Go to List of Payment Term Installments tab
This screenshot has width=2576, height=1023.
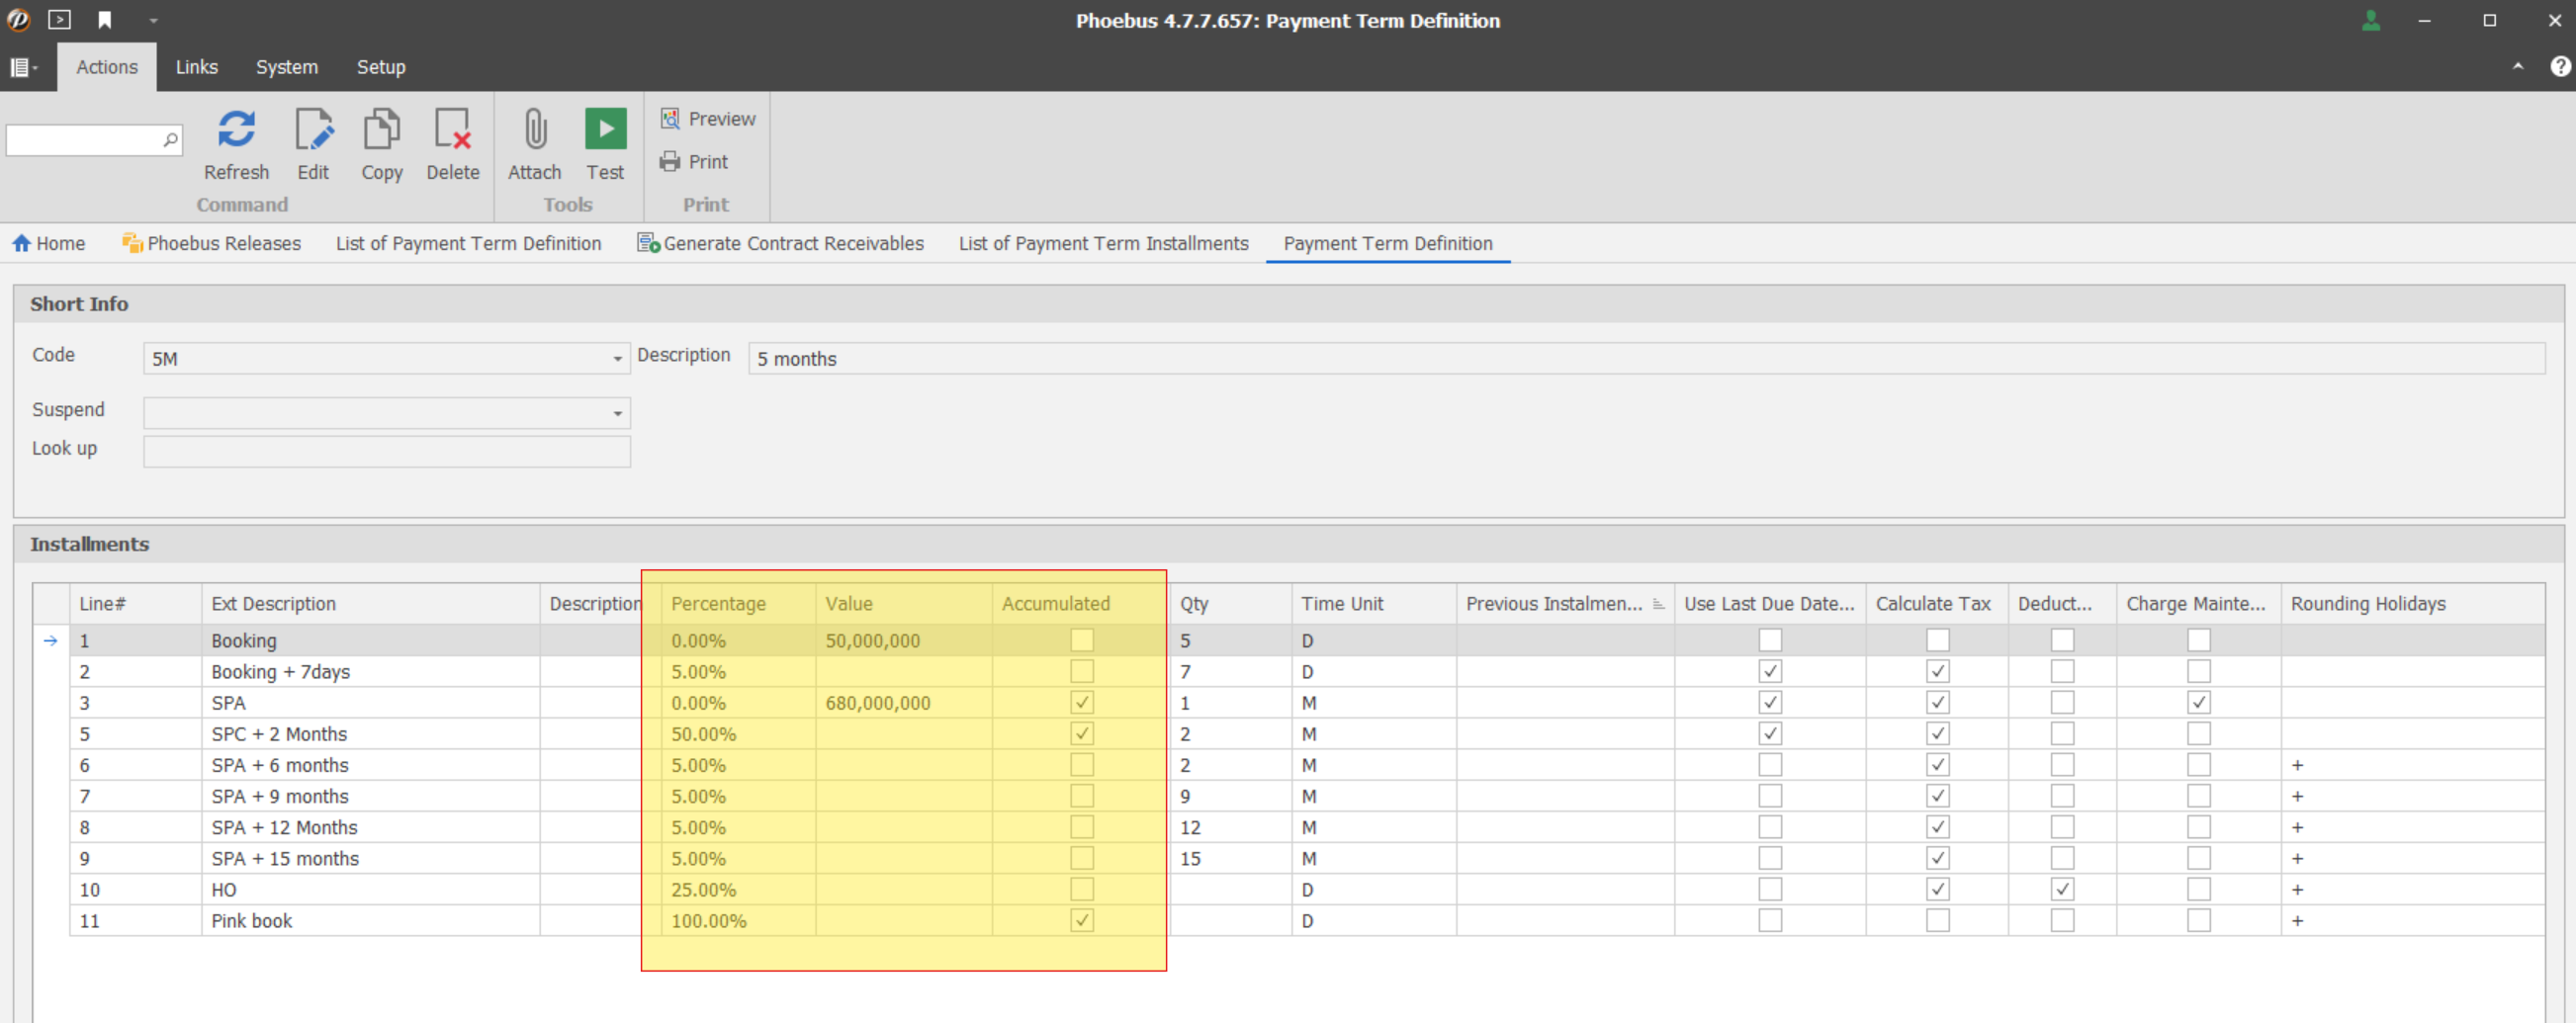tap(1103, 243)
